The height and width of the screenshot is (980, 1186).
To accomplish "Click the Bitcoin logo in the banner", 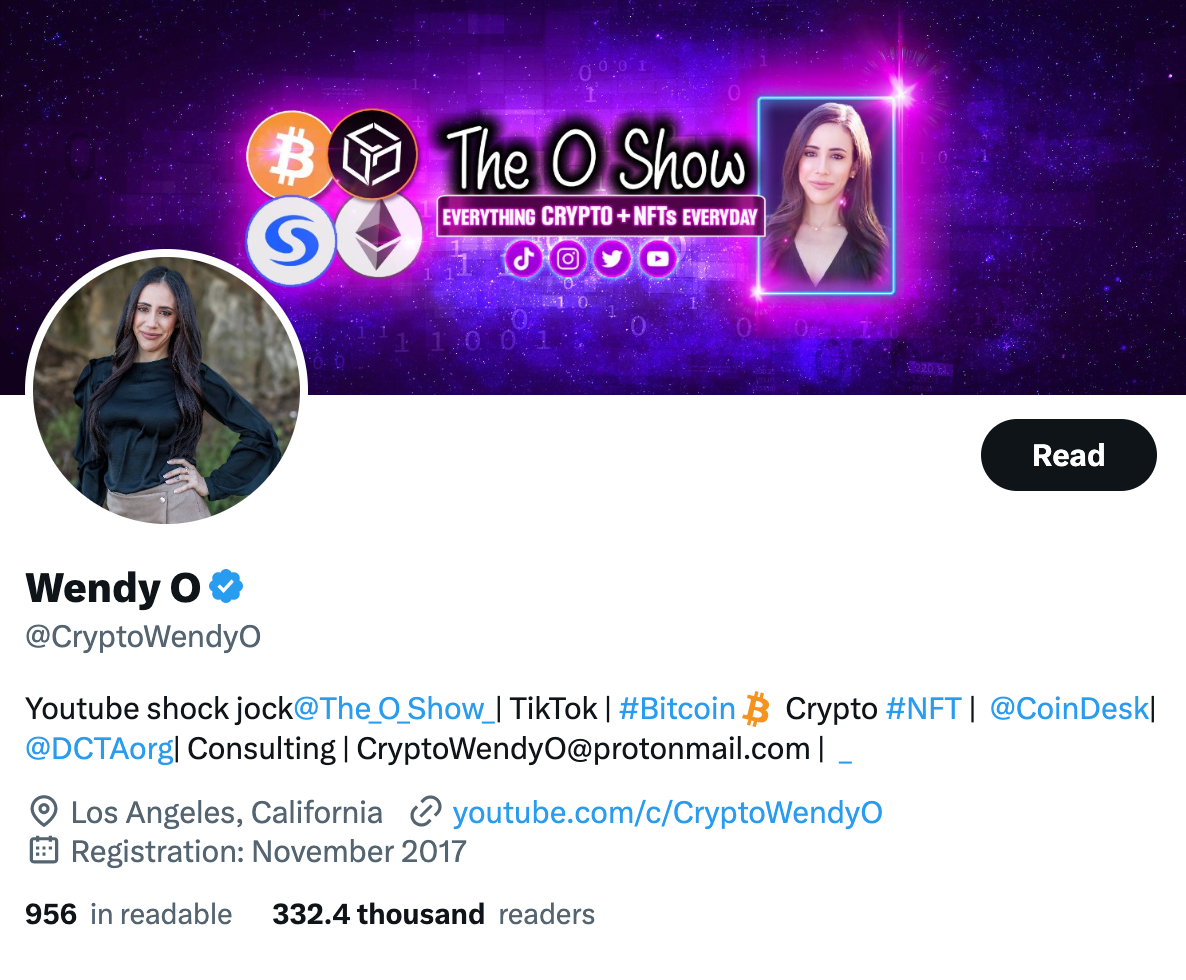I will pos(290,155).
